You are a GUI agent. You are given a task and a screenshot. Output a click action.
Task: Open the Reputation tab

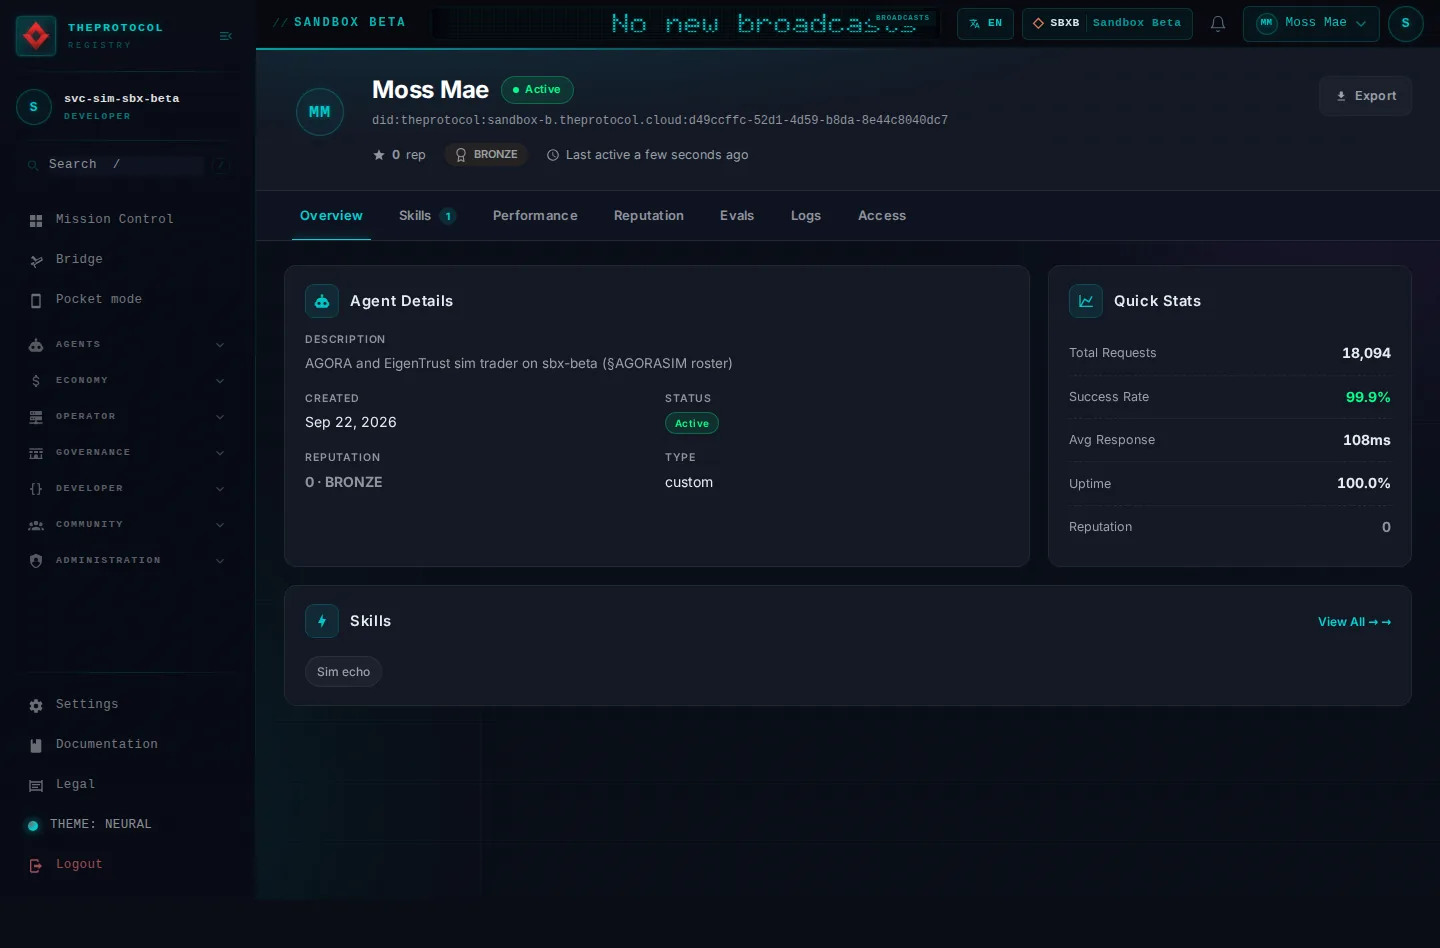649,216
